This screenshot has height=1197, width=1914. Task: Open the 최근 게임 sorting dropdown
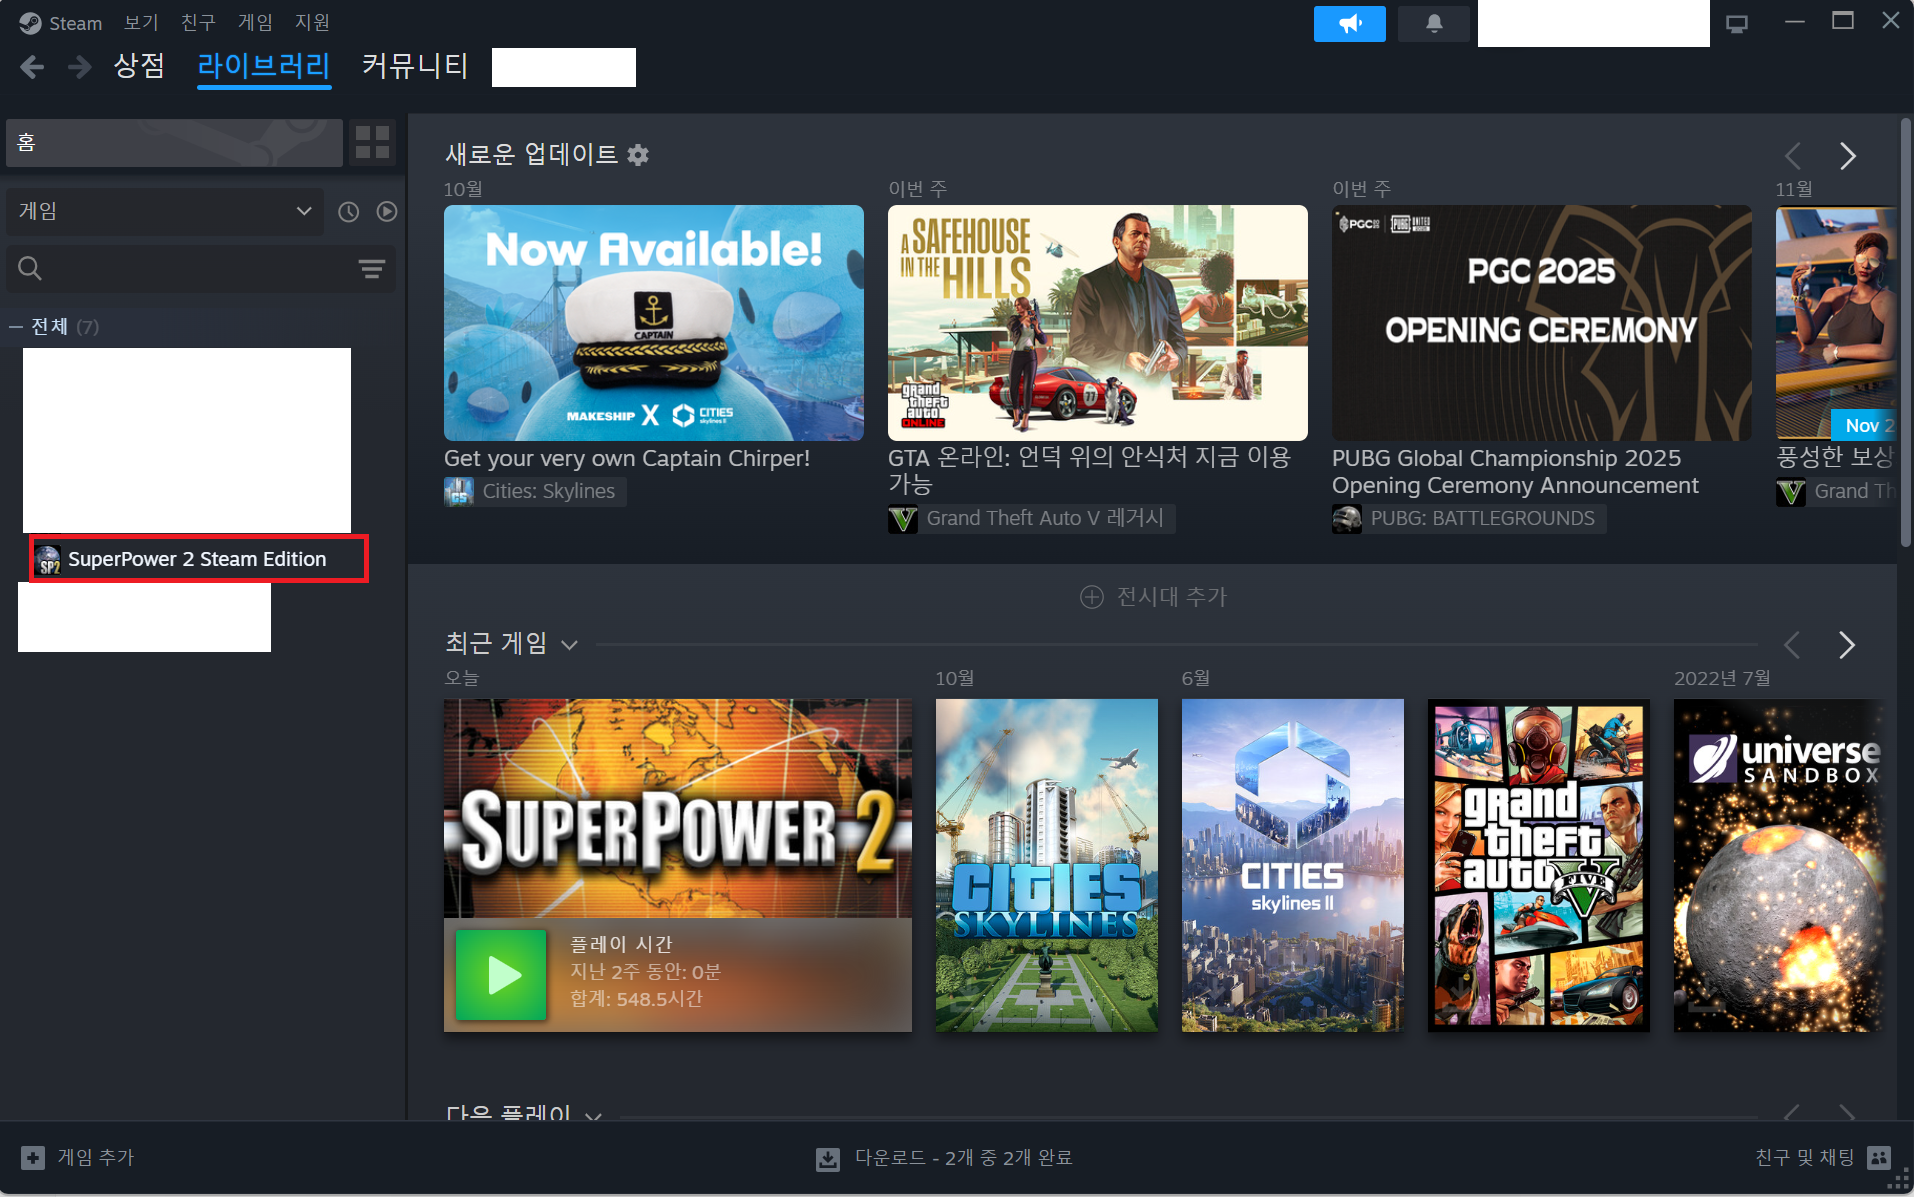click(570, 644)
